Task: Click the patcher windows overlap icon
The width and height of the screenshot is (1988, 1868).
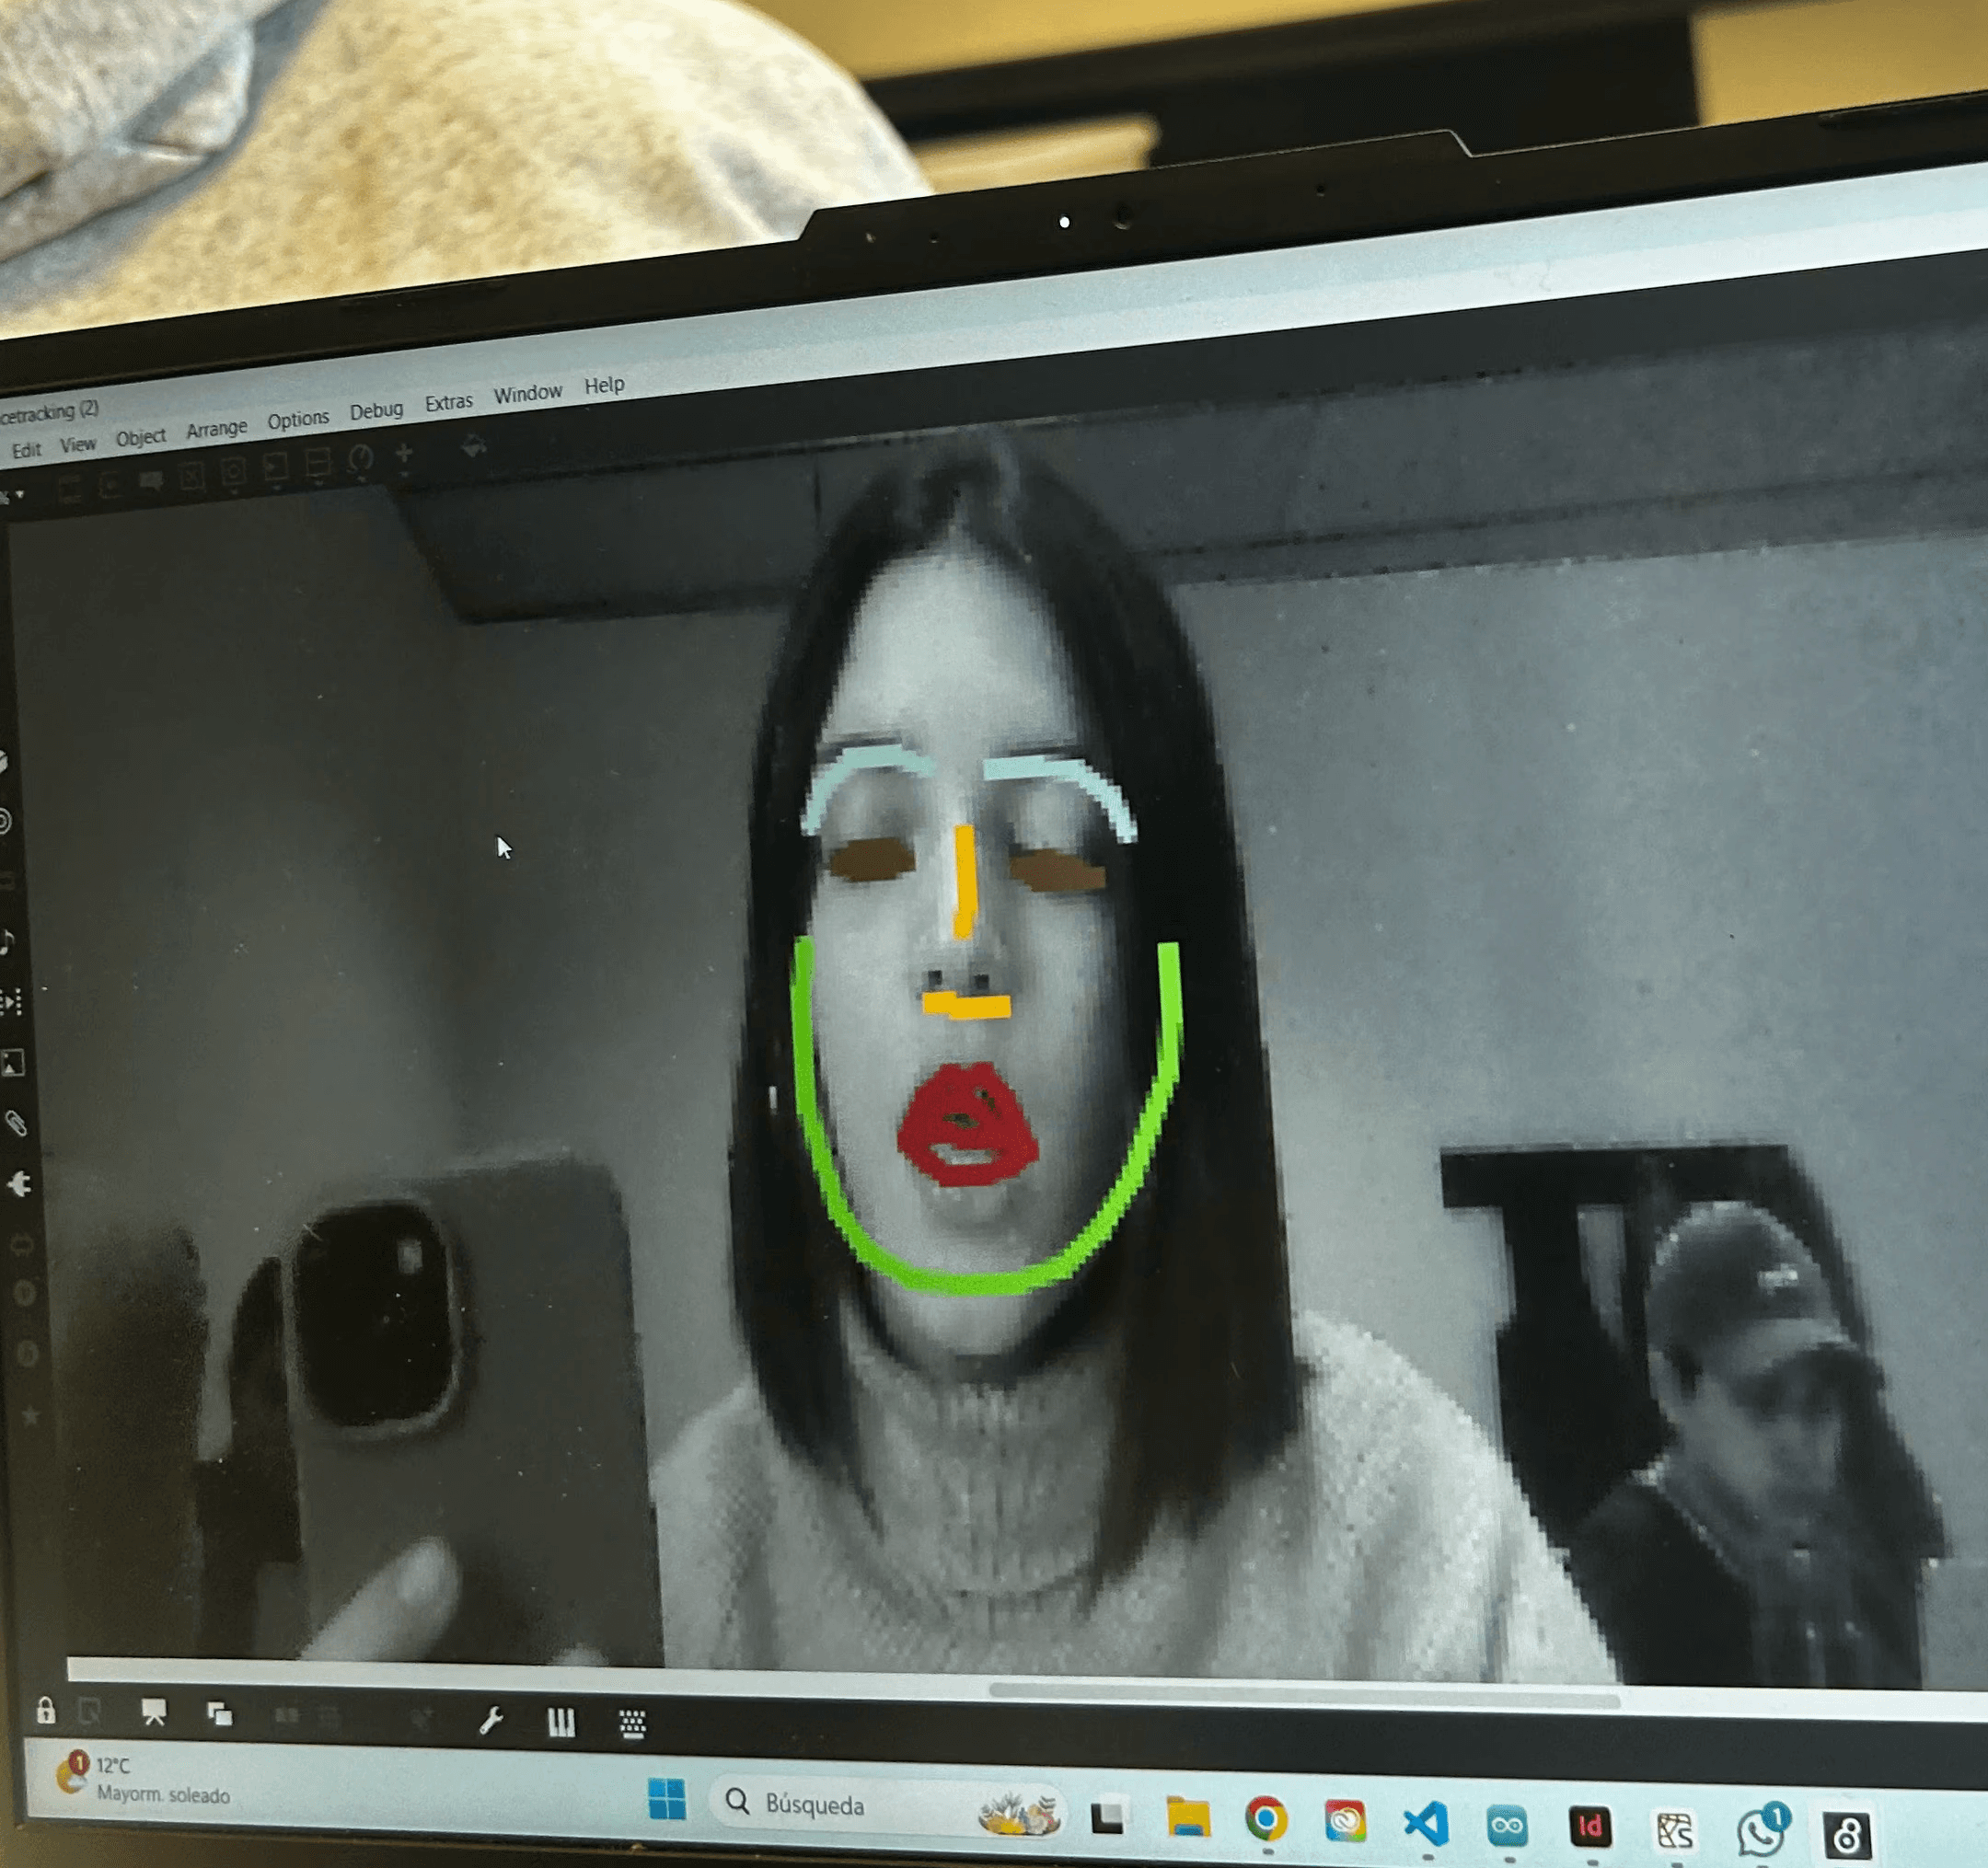Action: click(x=219, y=1714)
